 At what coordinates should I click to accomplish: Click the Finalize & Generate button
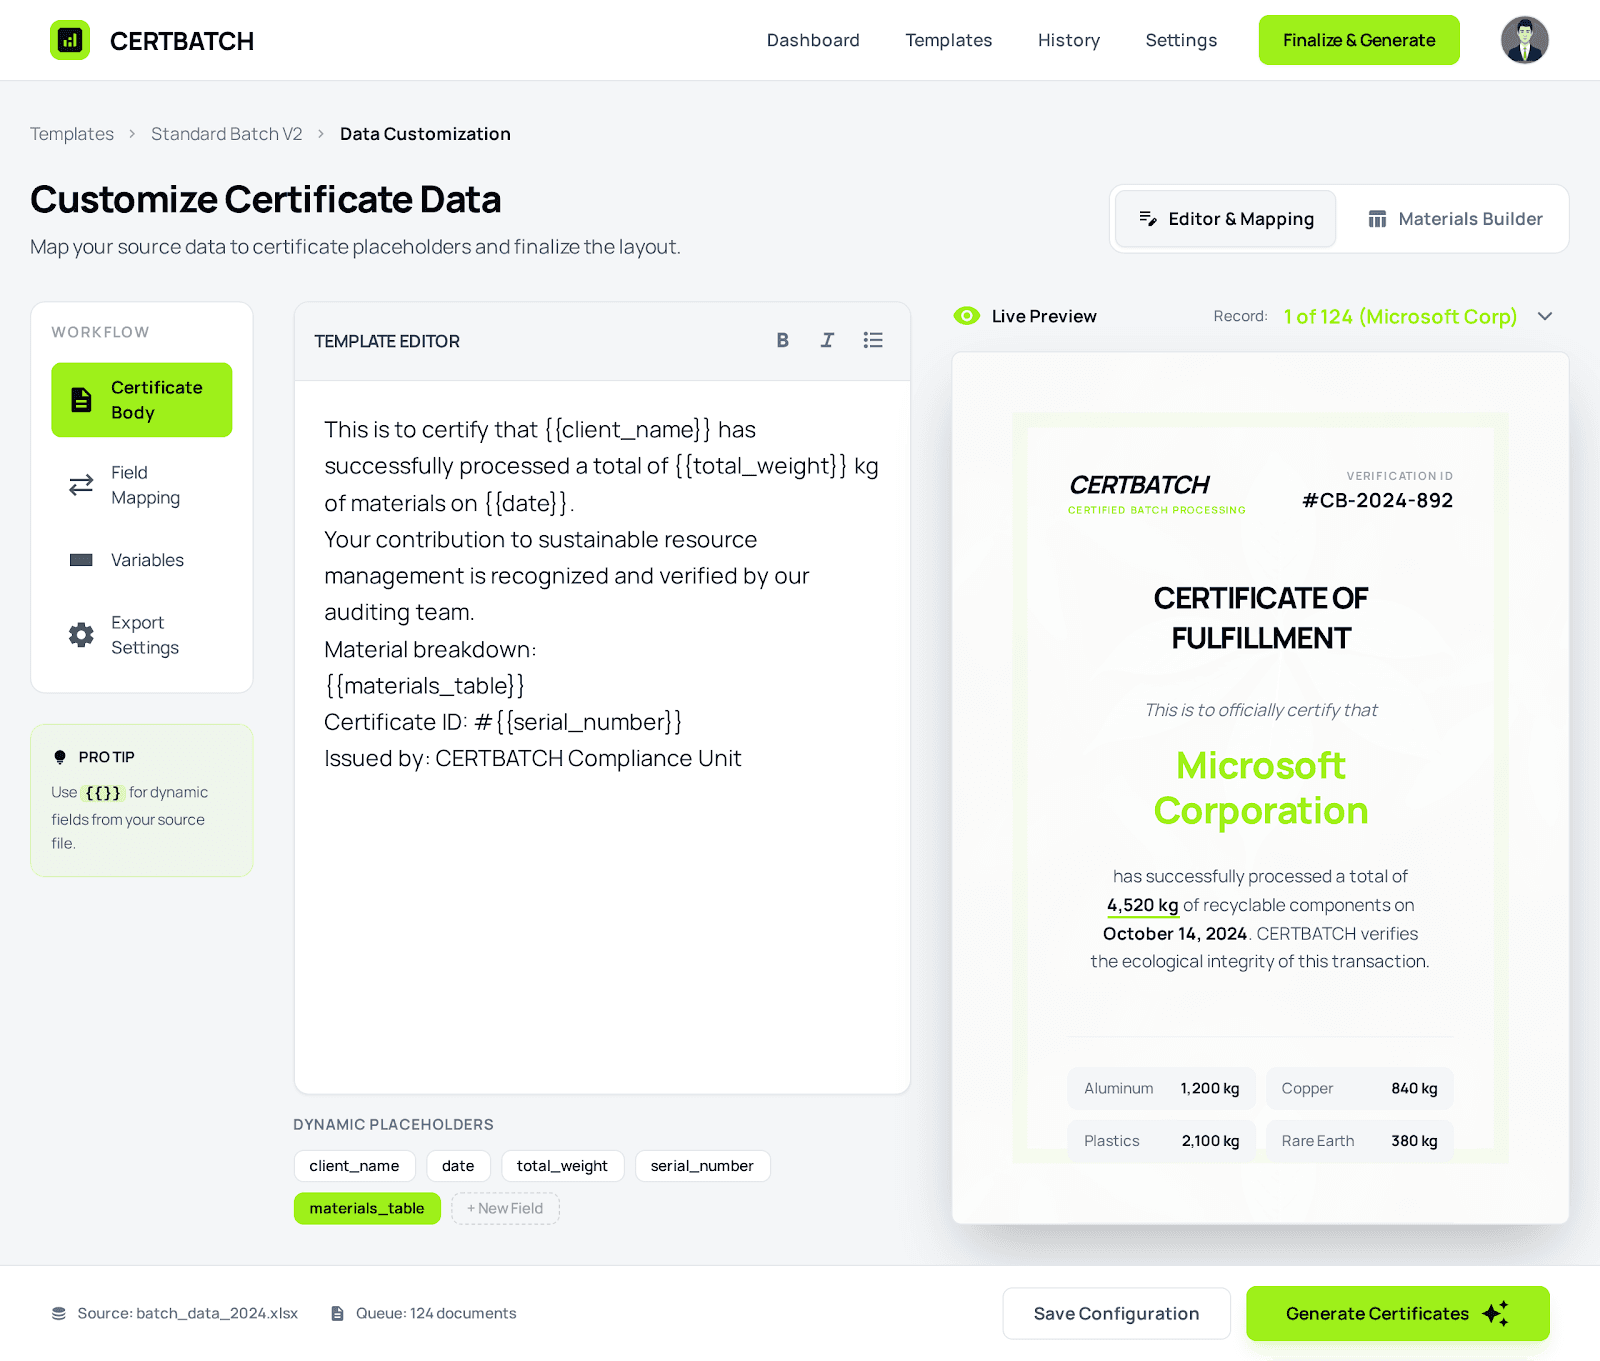(1359, 40)
